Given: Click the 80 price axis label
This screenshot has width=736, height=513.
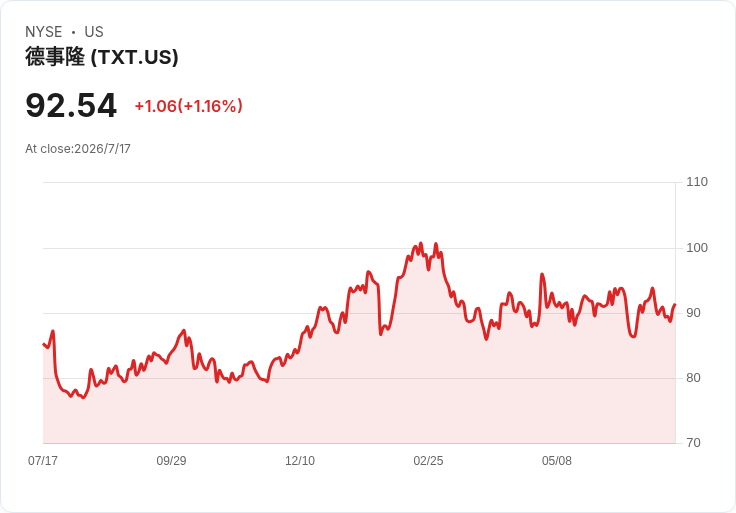Looking at the screenshot, I should click(x=693, y=378).
